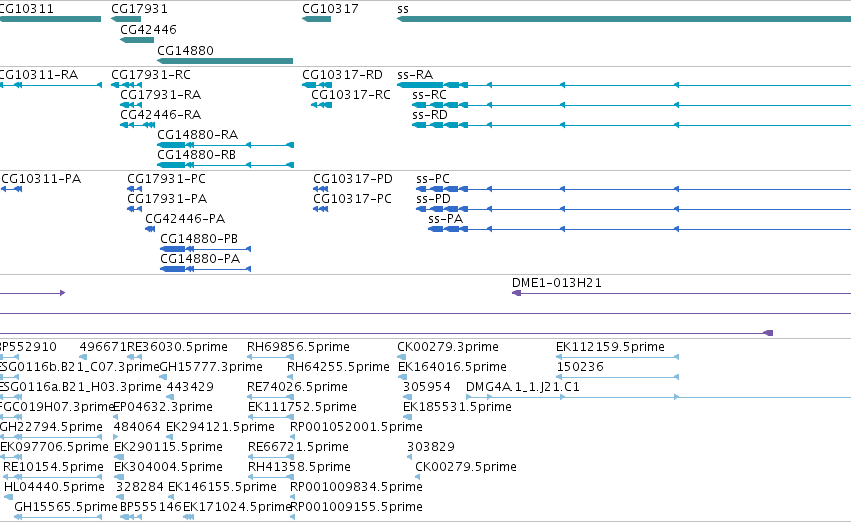Select EST RE36030.5prime label
The image size is (851, 522).
(177, 347)
